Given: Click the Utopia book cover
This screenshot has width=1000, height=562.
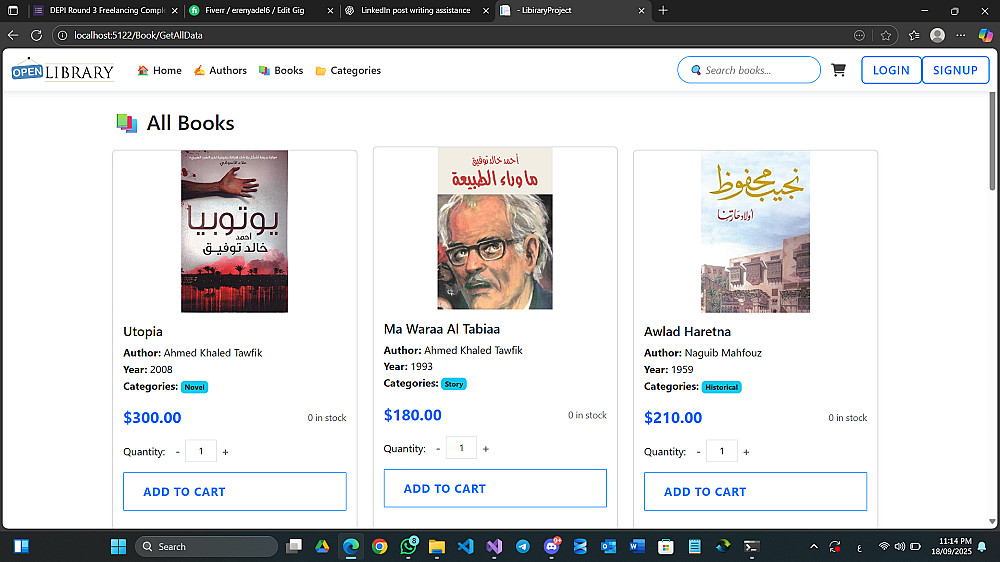Looking at the screenshot, I should click(x=234, y=231).
